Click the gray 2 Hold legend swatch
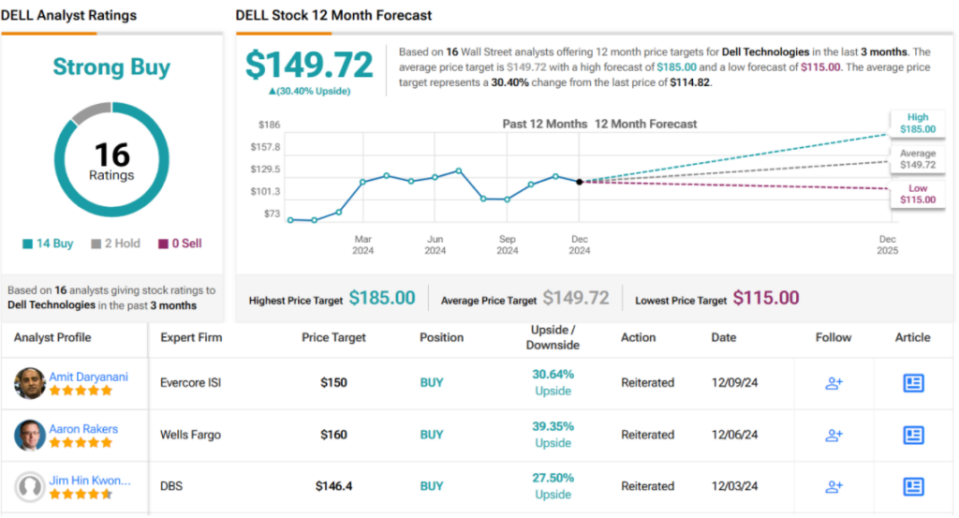 tap(95, 244)
